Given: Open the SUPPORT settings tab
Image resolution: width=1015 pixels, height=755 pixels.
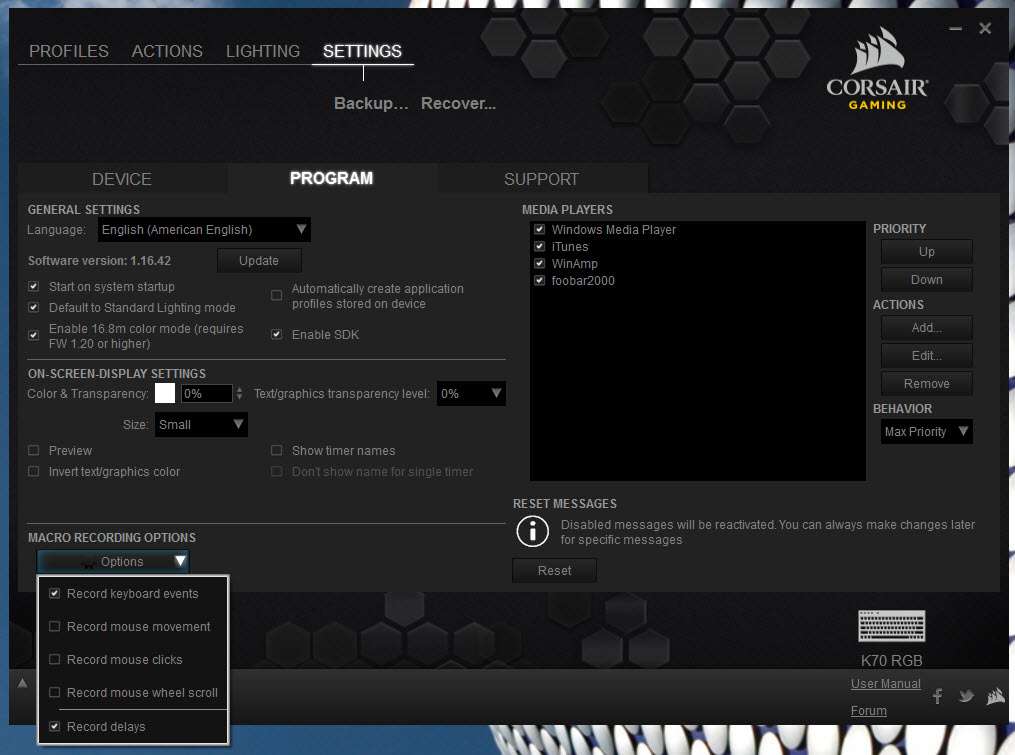Looking at the screenshot, I should click(542, 179).
